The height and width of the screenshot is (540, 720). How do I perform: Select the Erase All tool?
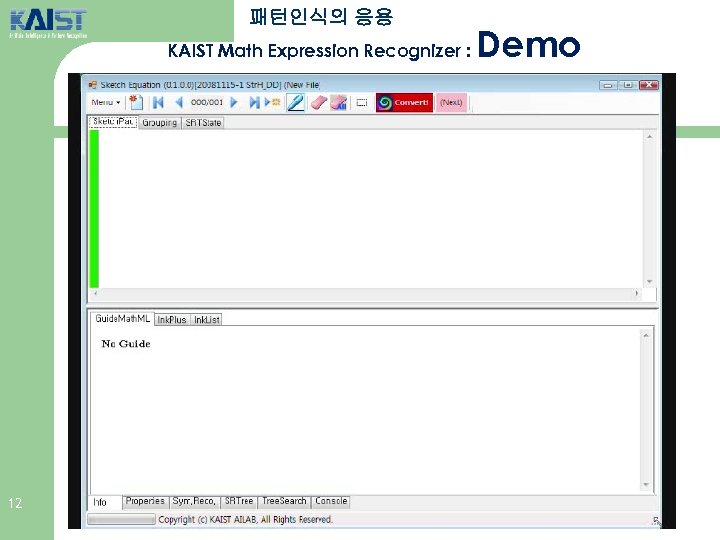pos(338,102)
